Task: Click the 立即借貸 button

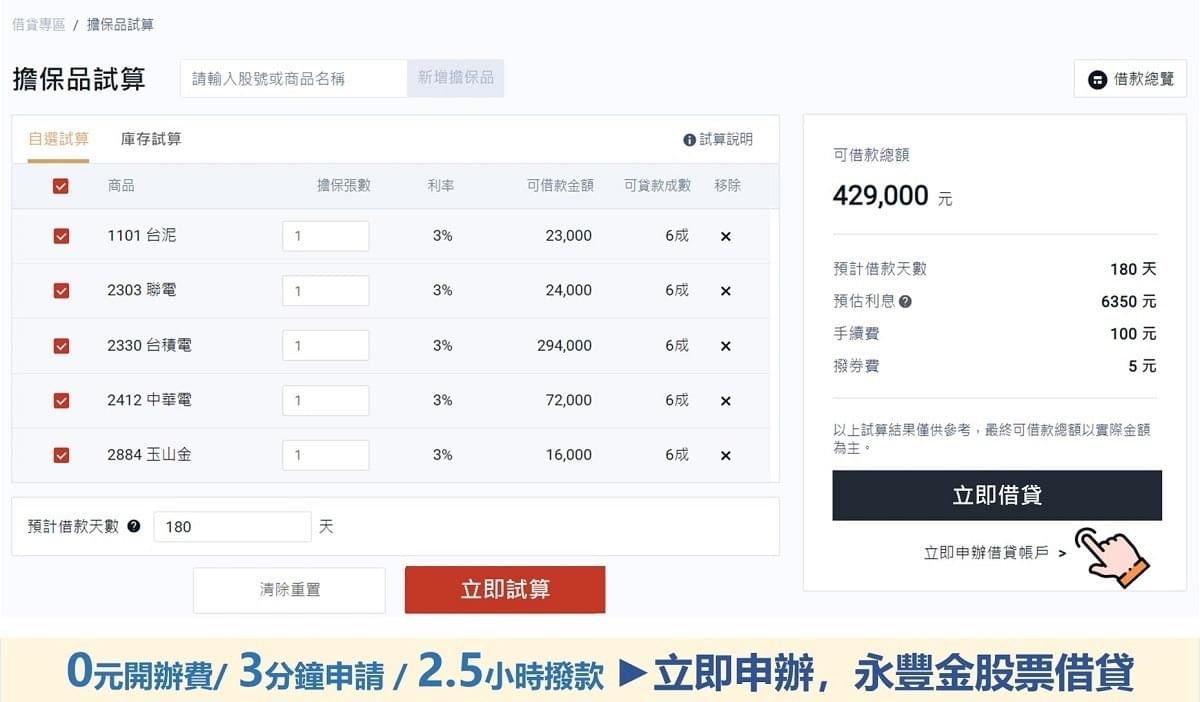Action: tap(996, 494)
